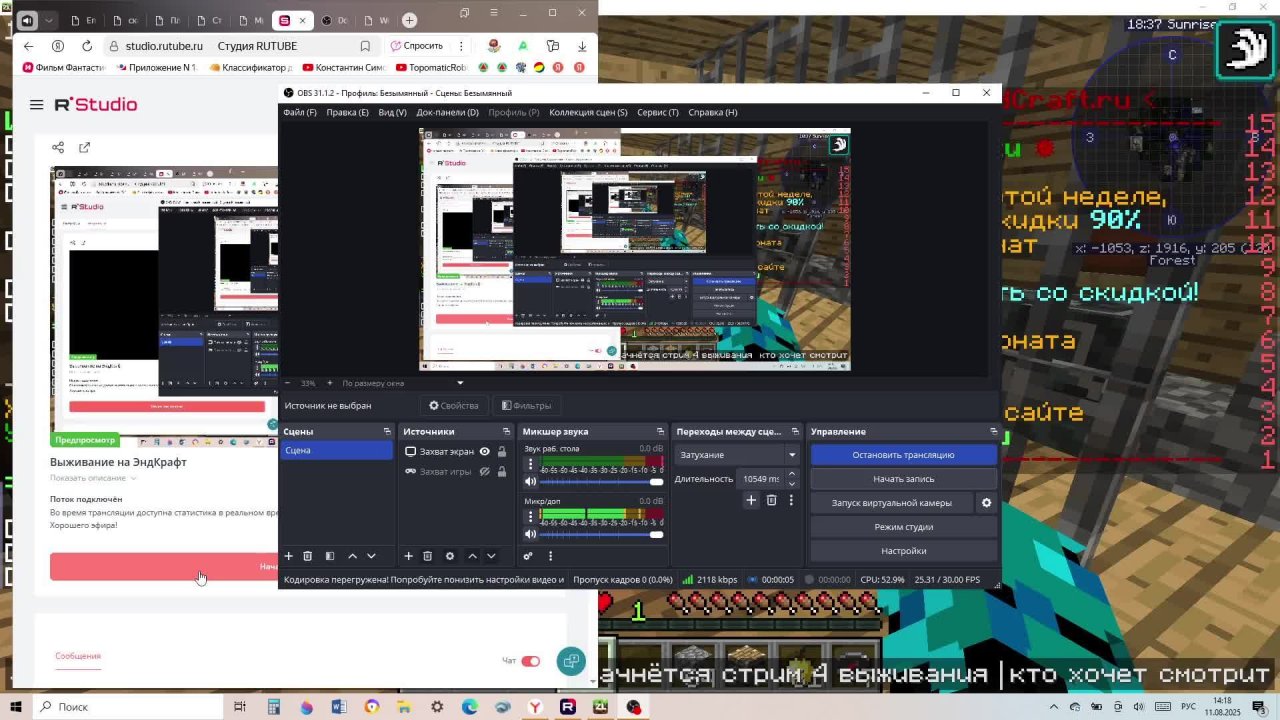Add a new scene transition
1280x720 pixels.
pos(751,500)
